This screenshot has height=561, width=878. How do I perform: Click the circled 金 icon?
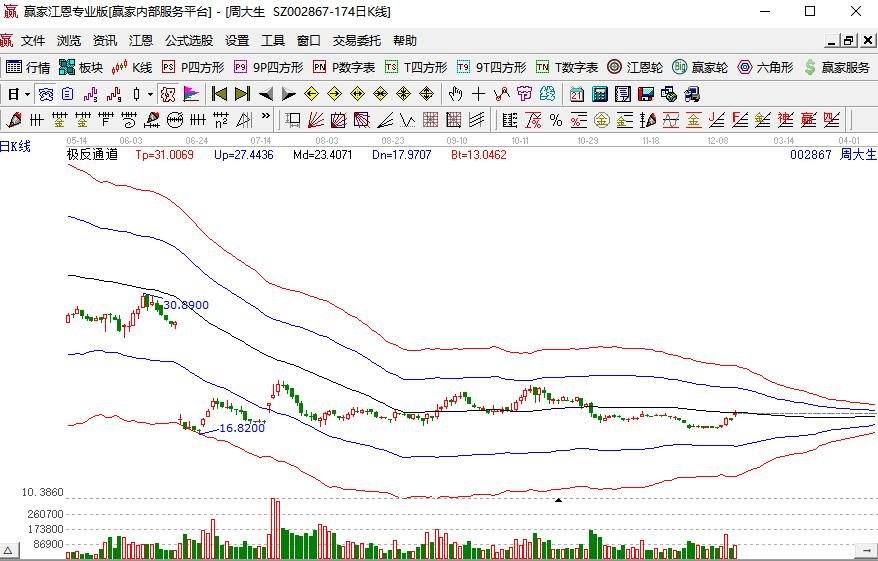tap(601, 120)
